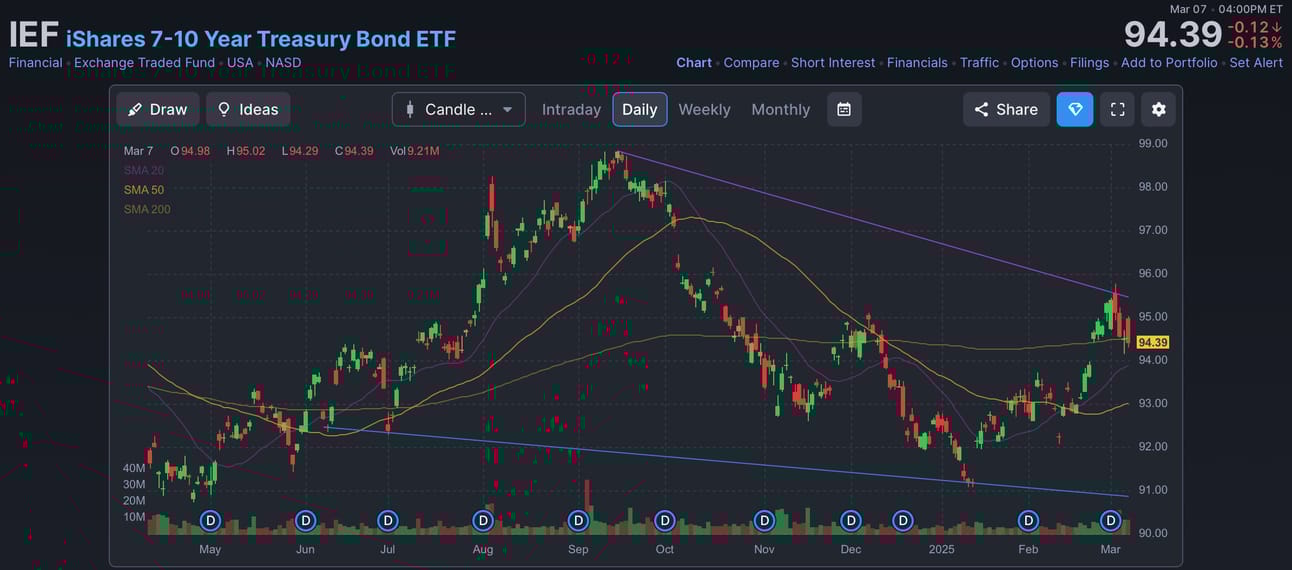This screenshot has height=570, width=1292.
Task: Click Exchange Traded Fund link
Action: (144, 62)
